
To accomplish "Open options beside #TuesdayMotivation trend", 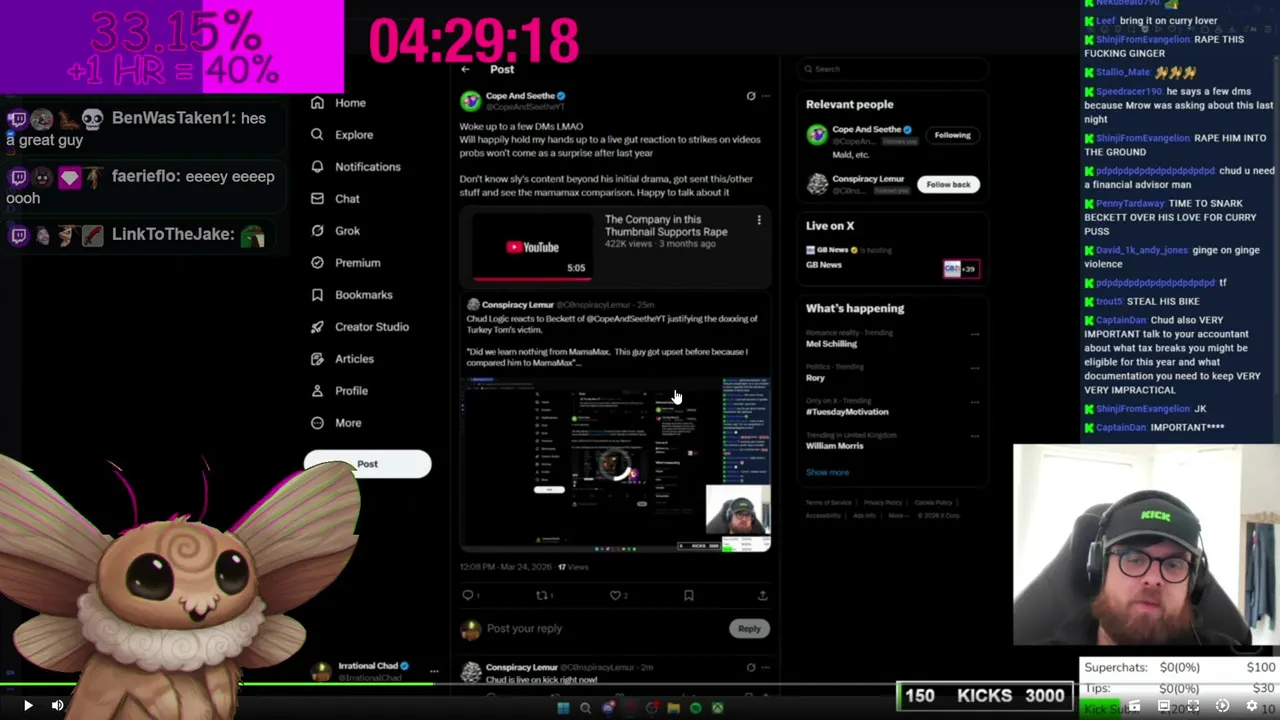I will [975, 402].
